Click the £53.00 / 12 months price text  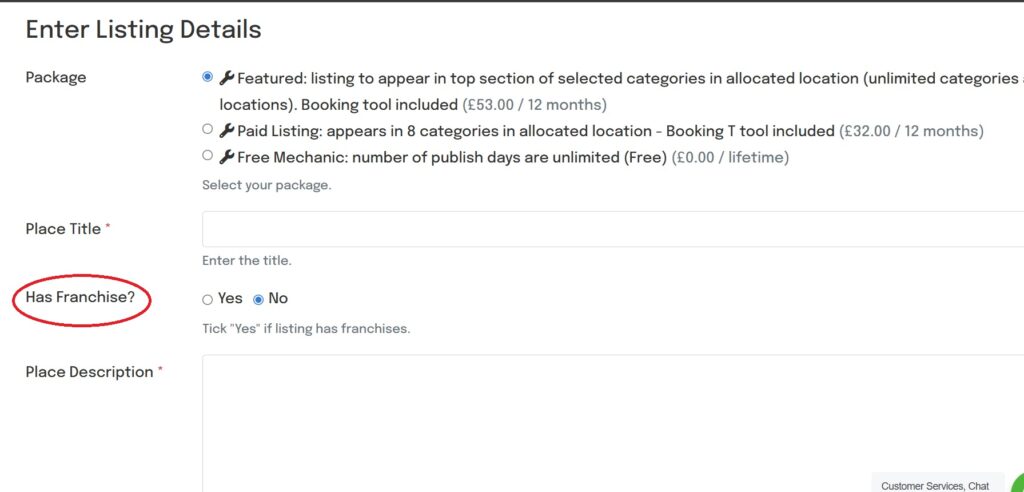pyautogui.click(x=534, y=104)
